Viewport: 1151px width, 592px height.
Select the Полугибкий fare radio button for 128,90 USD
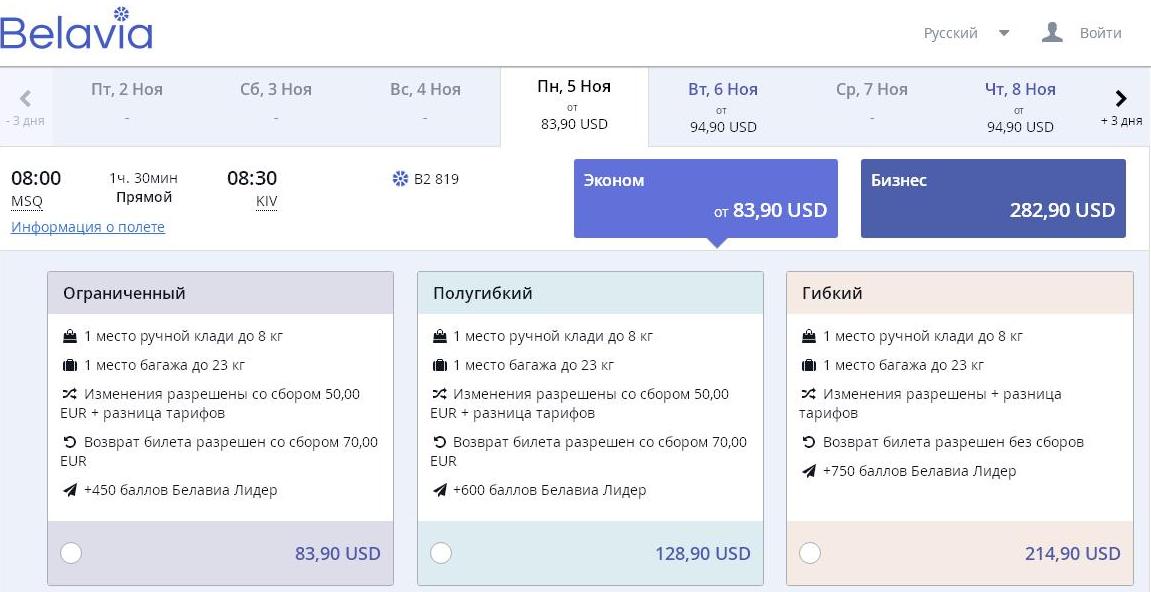tap(440, 553)
